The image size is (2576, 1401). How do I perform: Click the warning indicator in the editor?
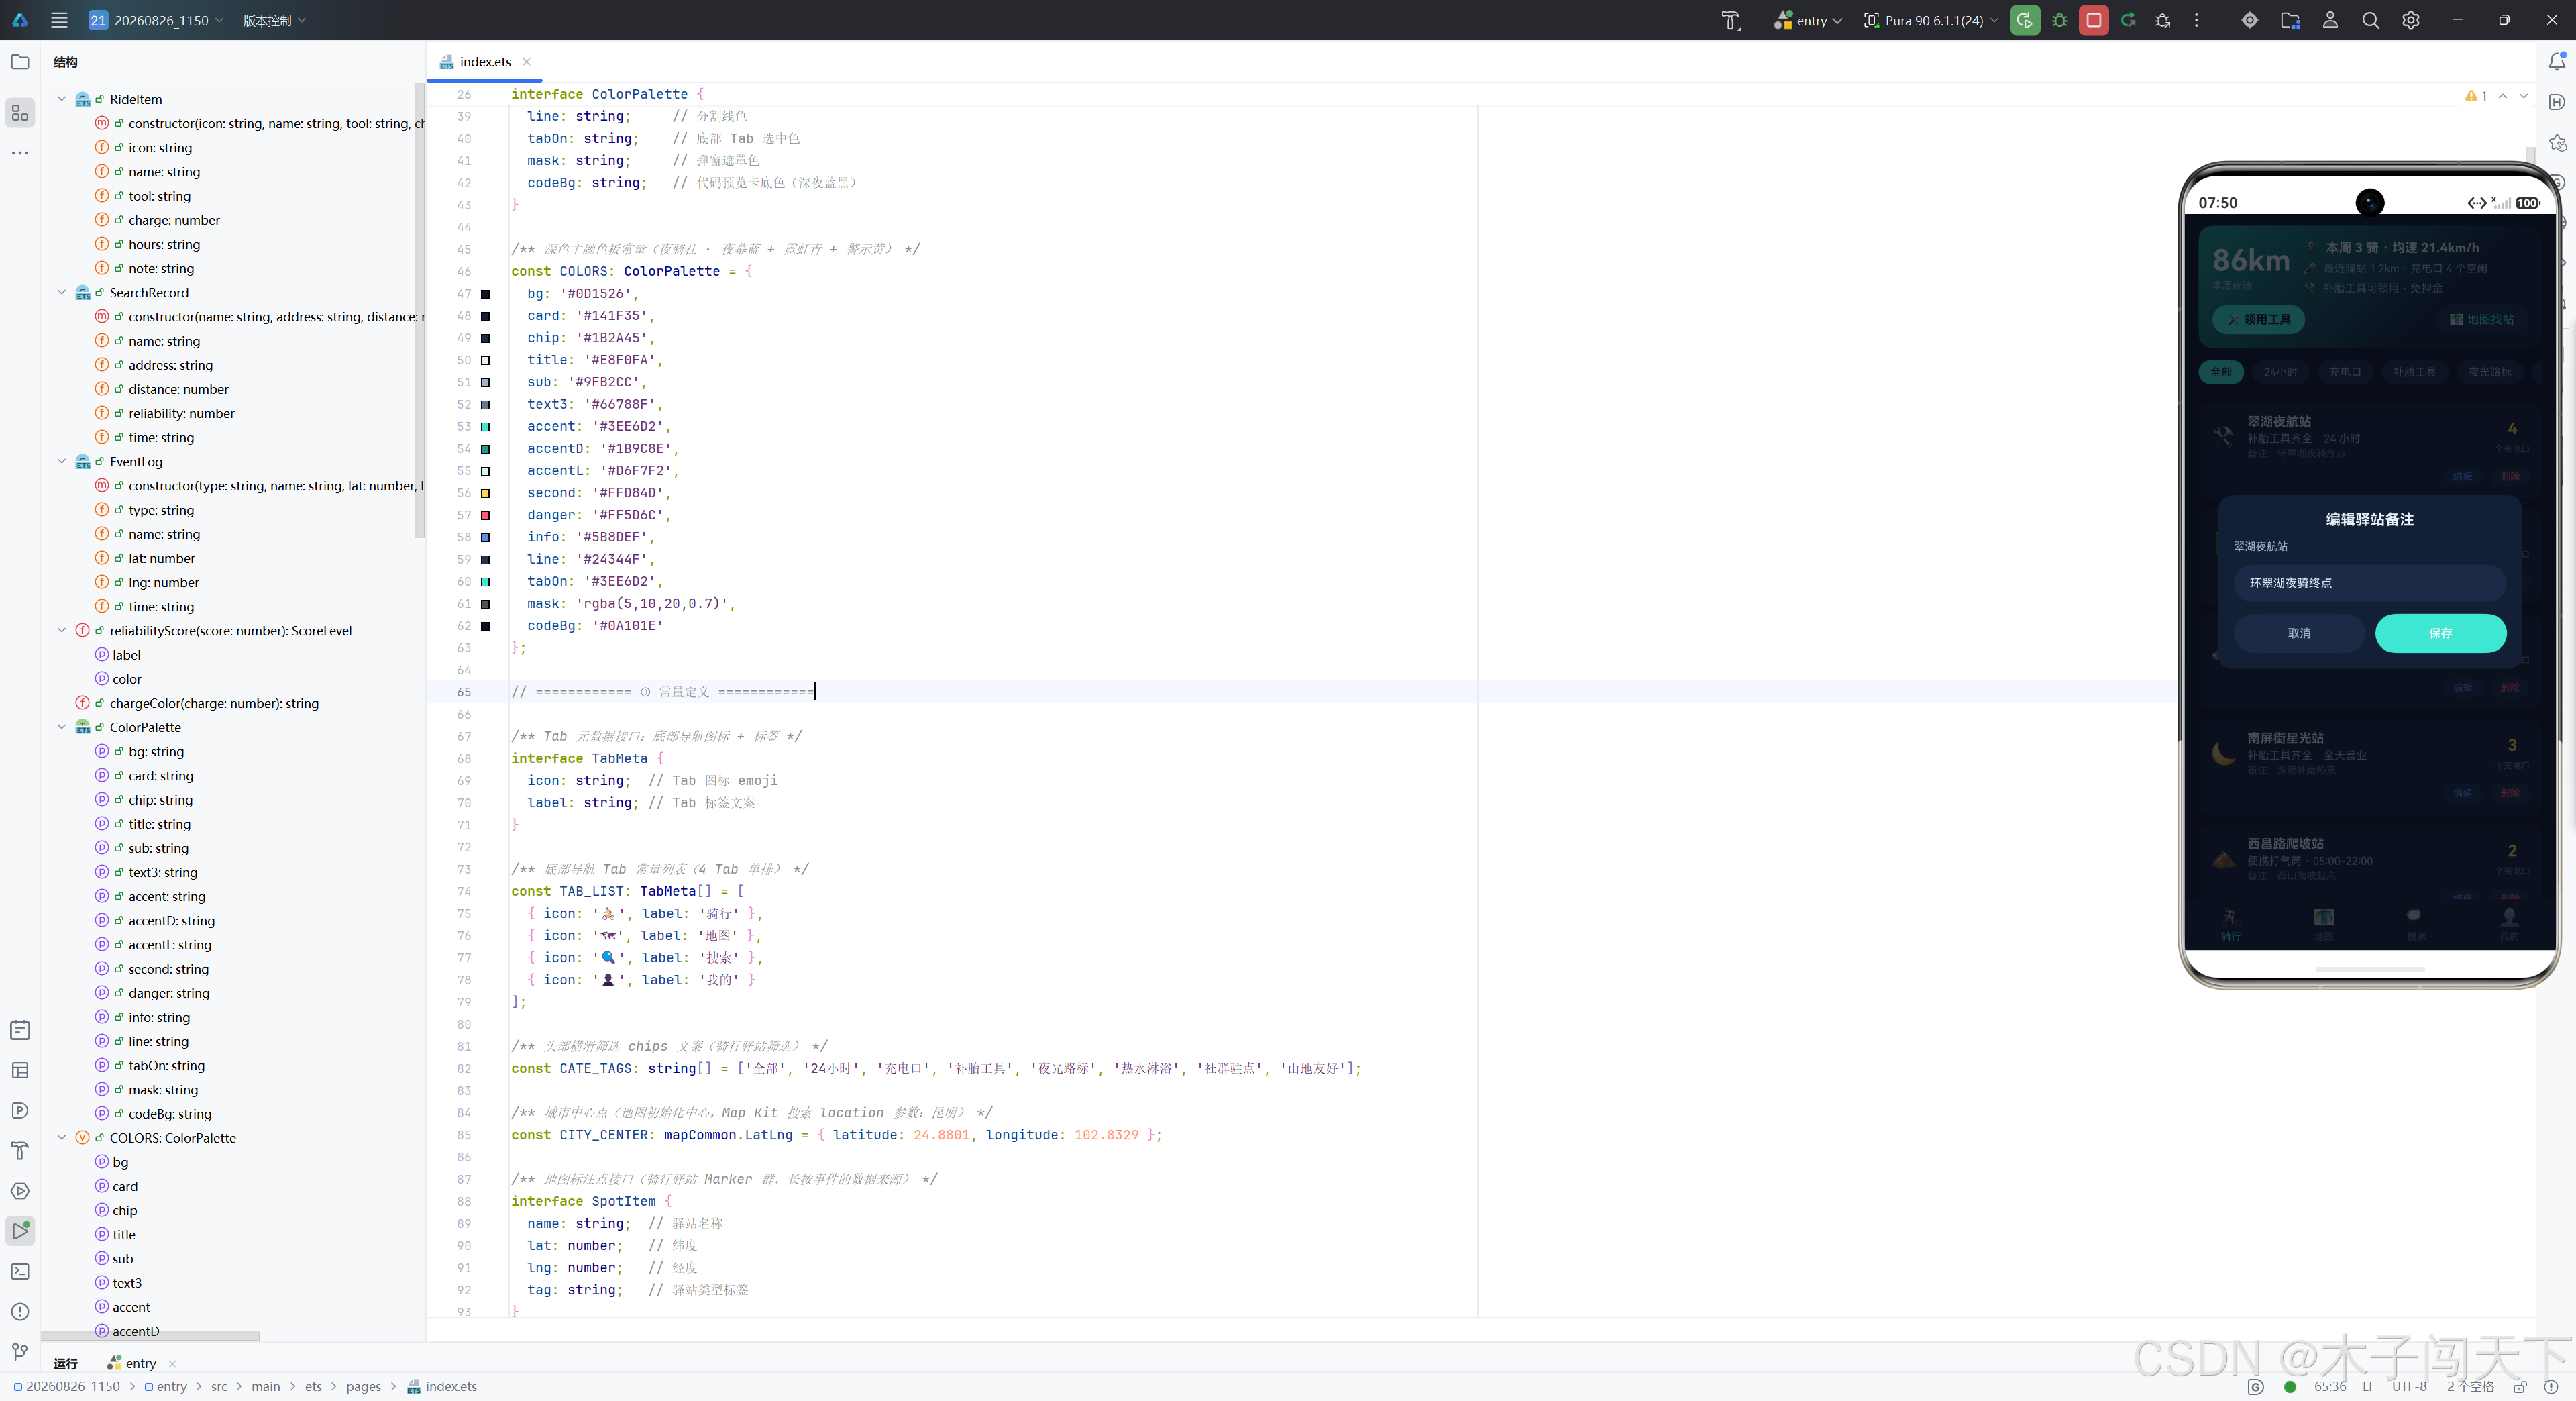click(2476, 96)
